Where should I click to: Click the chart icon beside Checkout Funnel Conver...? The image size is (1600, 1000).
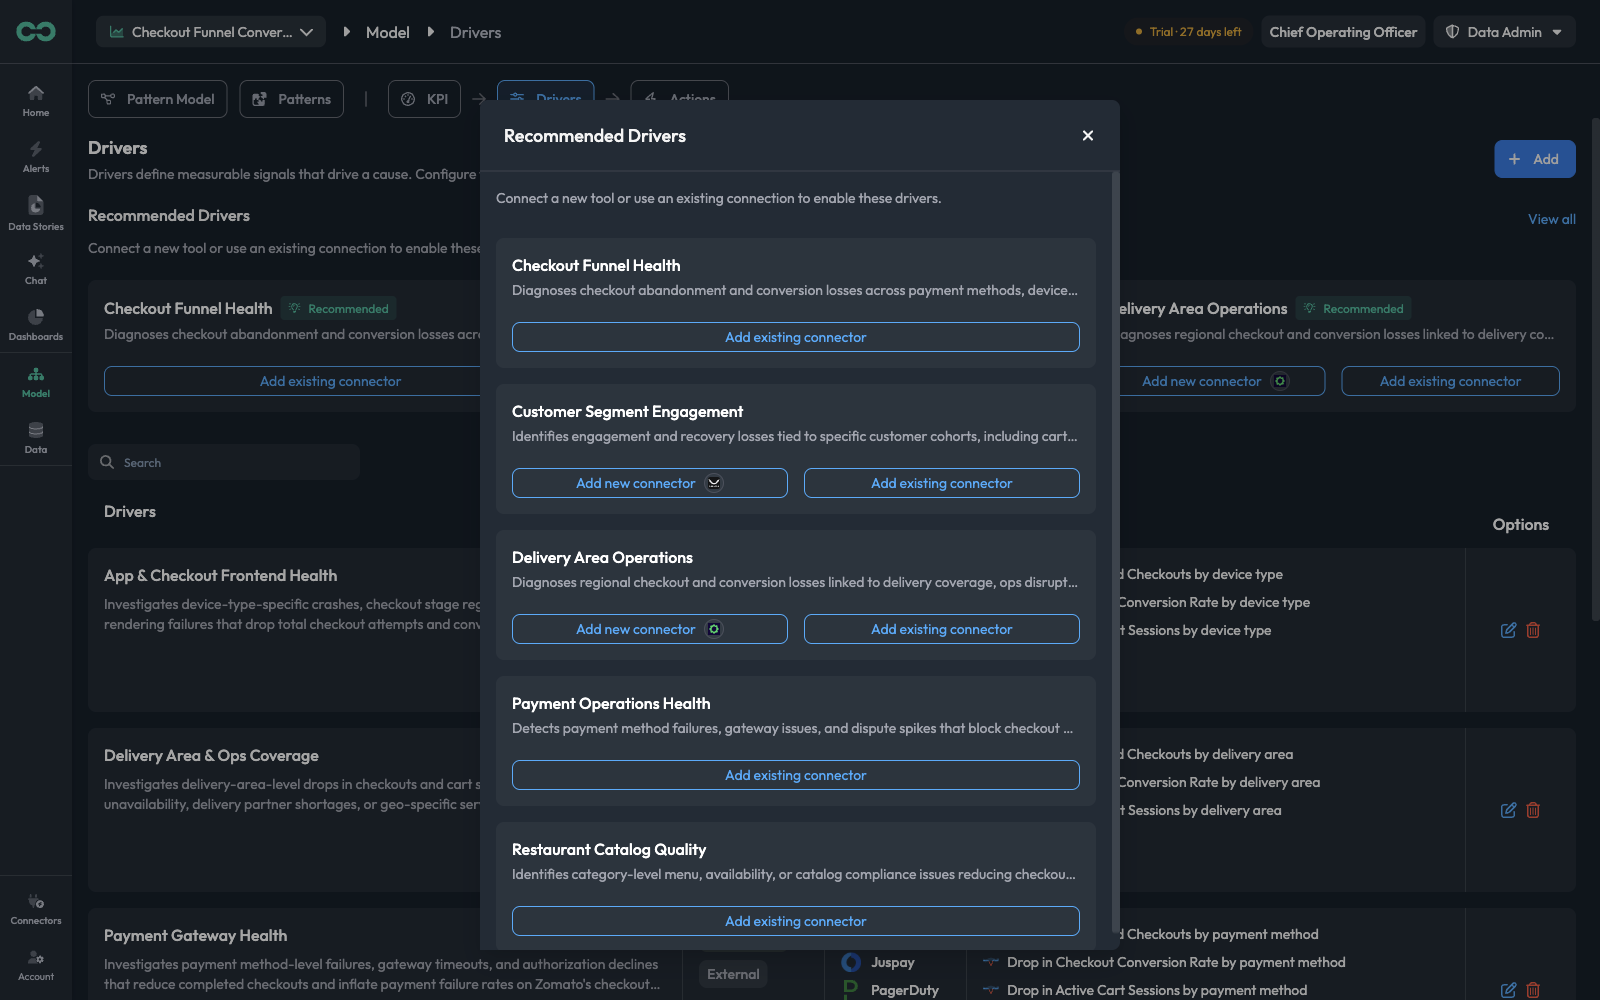pos(117,32)
